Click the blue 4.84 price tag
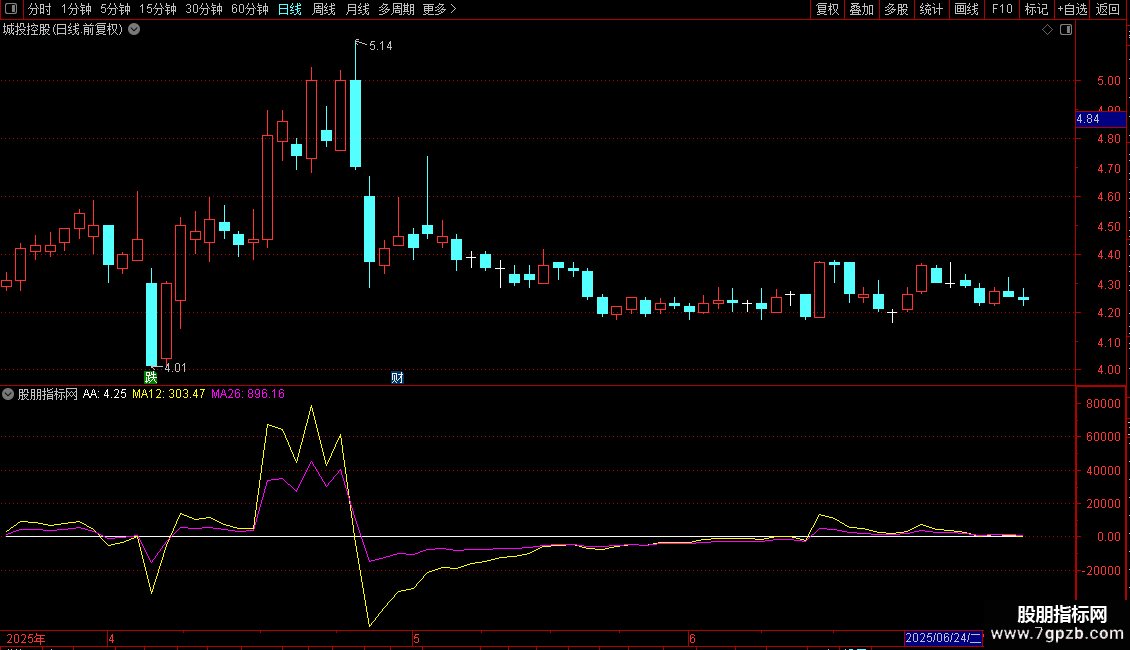This screenshot has height=650, width=1130. (1100, 120)
